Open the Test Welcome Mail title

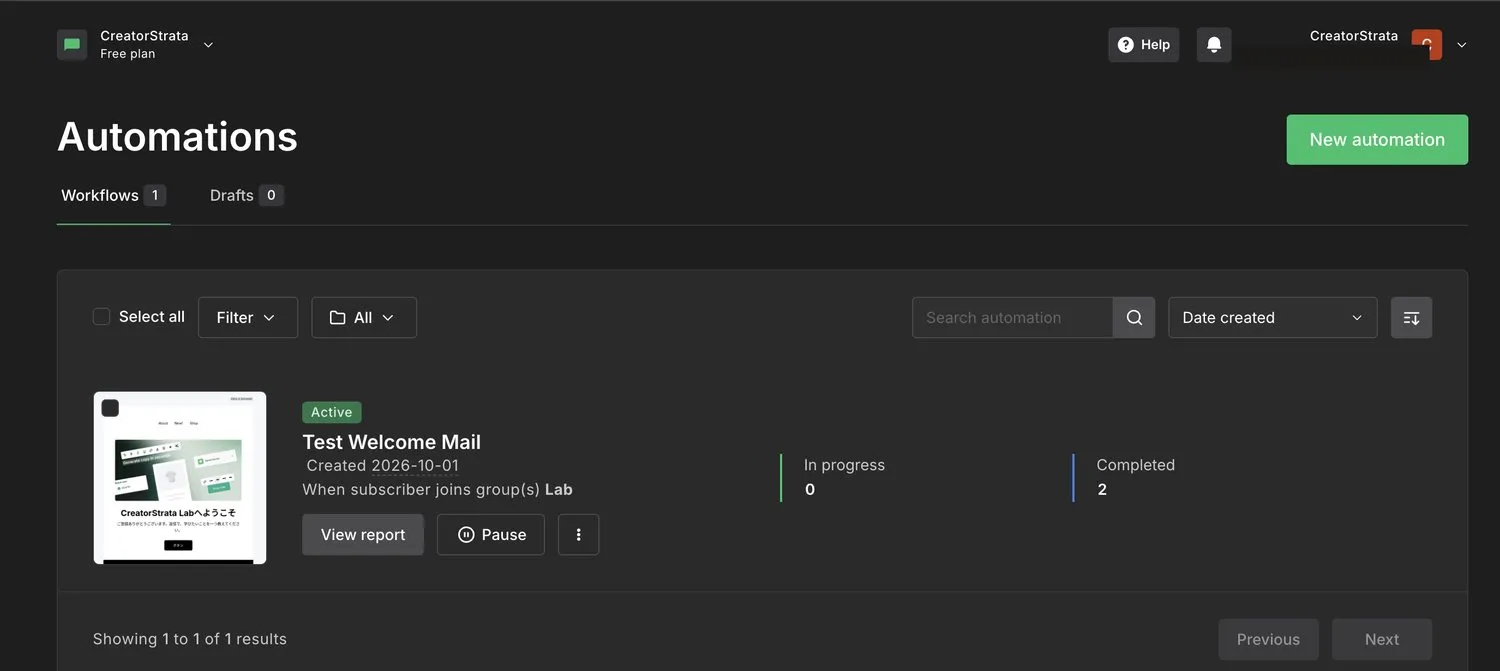(392, 442)
